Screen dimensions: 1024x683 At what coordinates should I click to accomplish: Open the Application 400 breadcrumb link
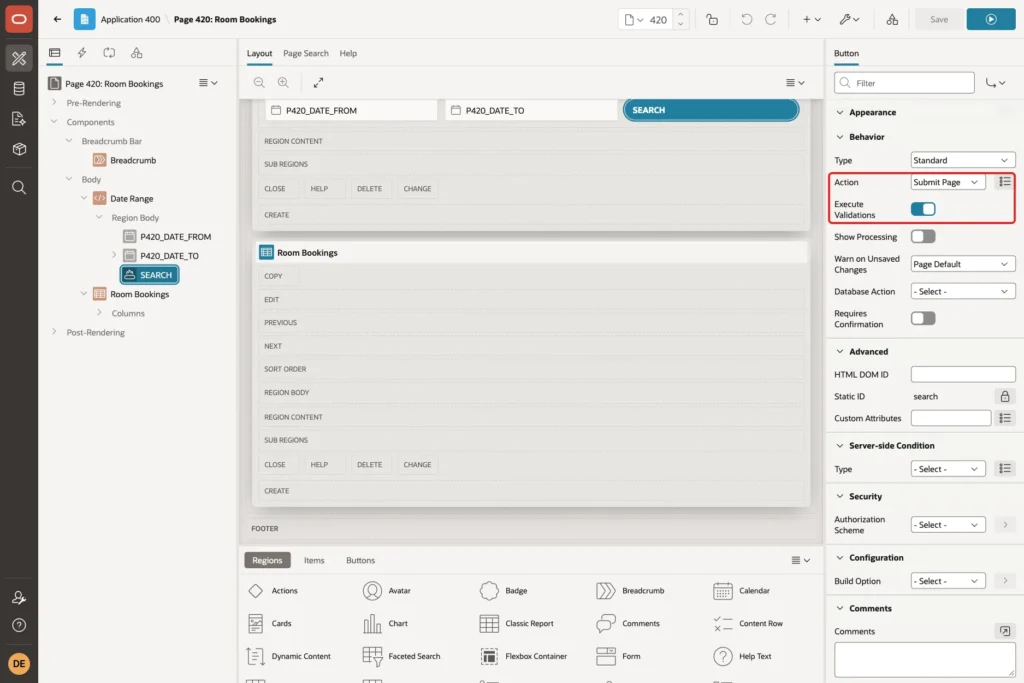pyautogui.click(x=130, y=20)
